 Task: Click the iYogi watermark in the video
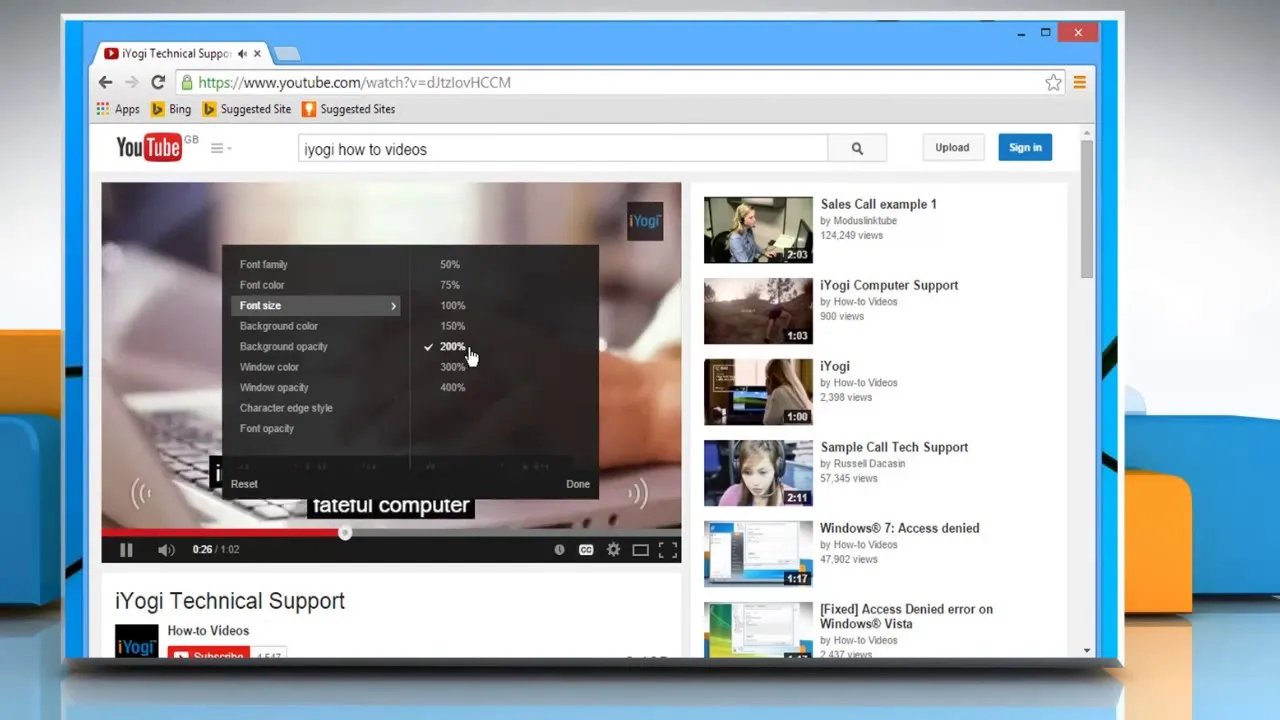tap(645, 221)
